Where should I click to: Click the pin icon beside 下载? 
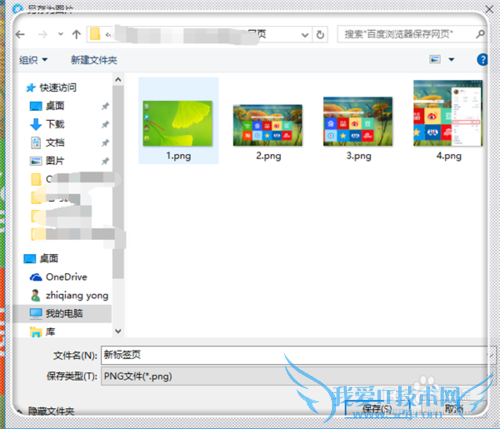(x=105, y=125)
